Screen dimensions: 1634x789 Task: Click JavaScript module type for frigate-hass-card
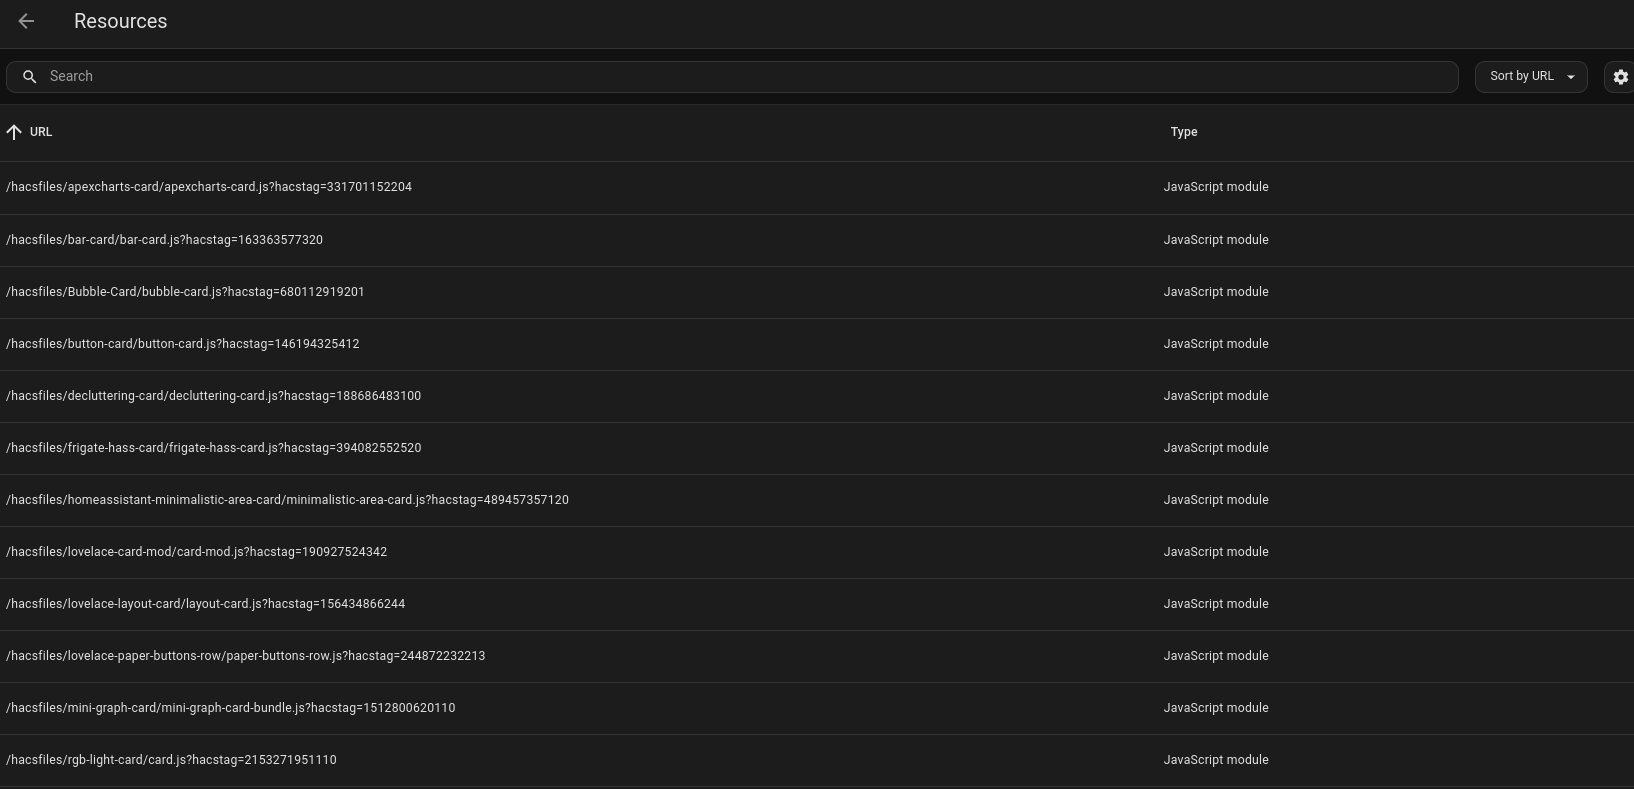[1216, 448]
